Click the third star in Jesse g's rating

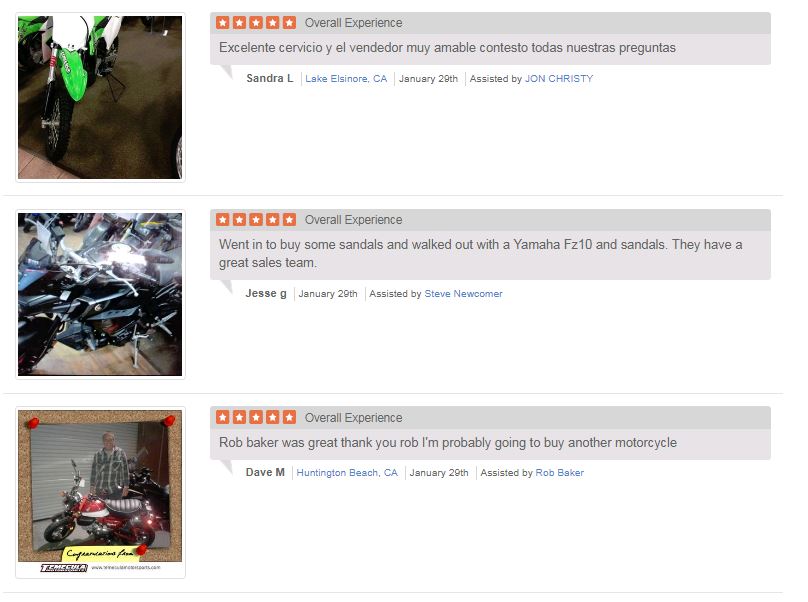coord(256,220)
